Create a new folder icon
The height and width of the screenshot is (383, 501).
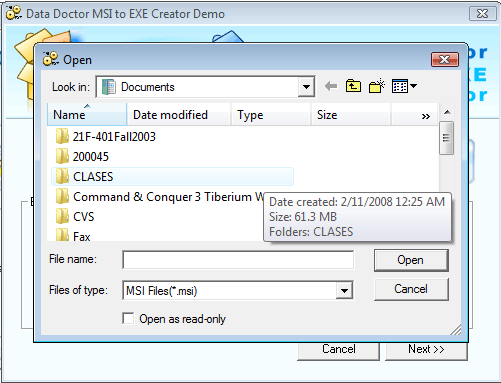377,86
